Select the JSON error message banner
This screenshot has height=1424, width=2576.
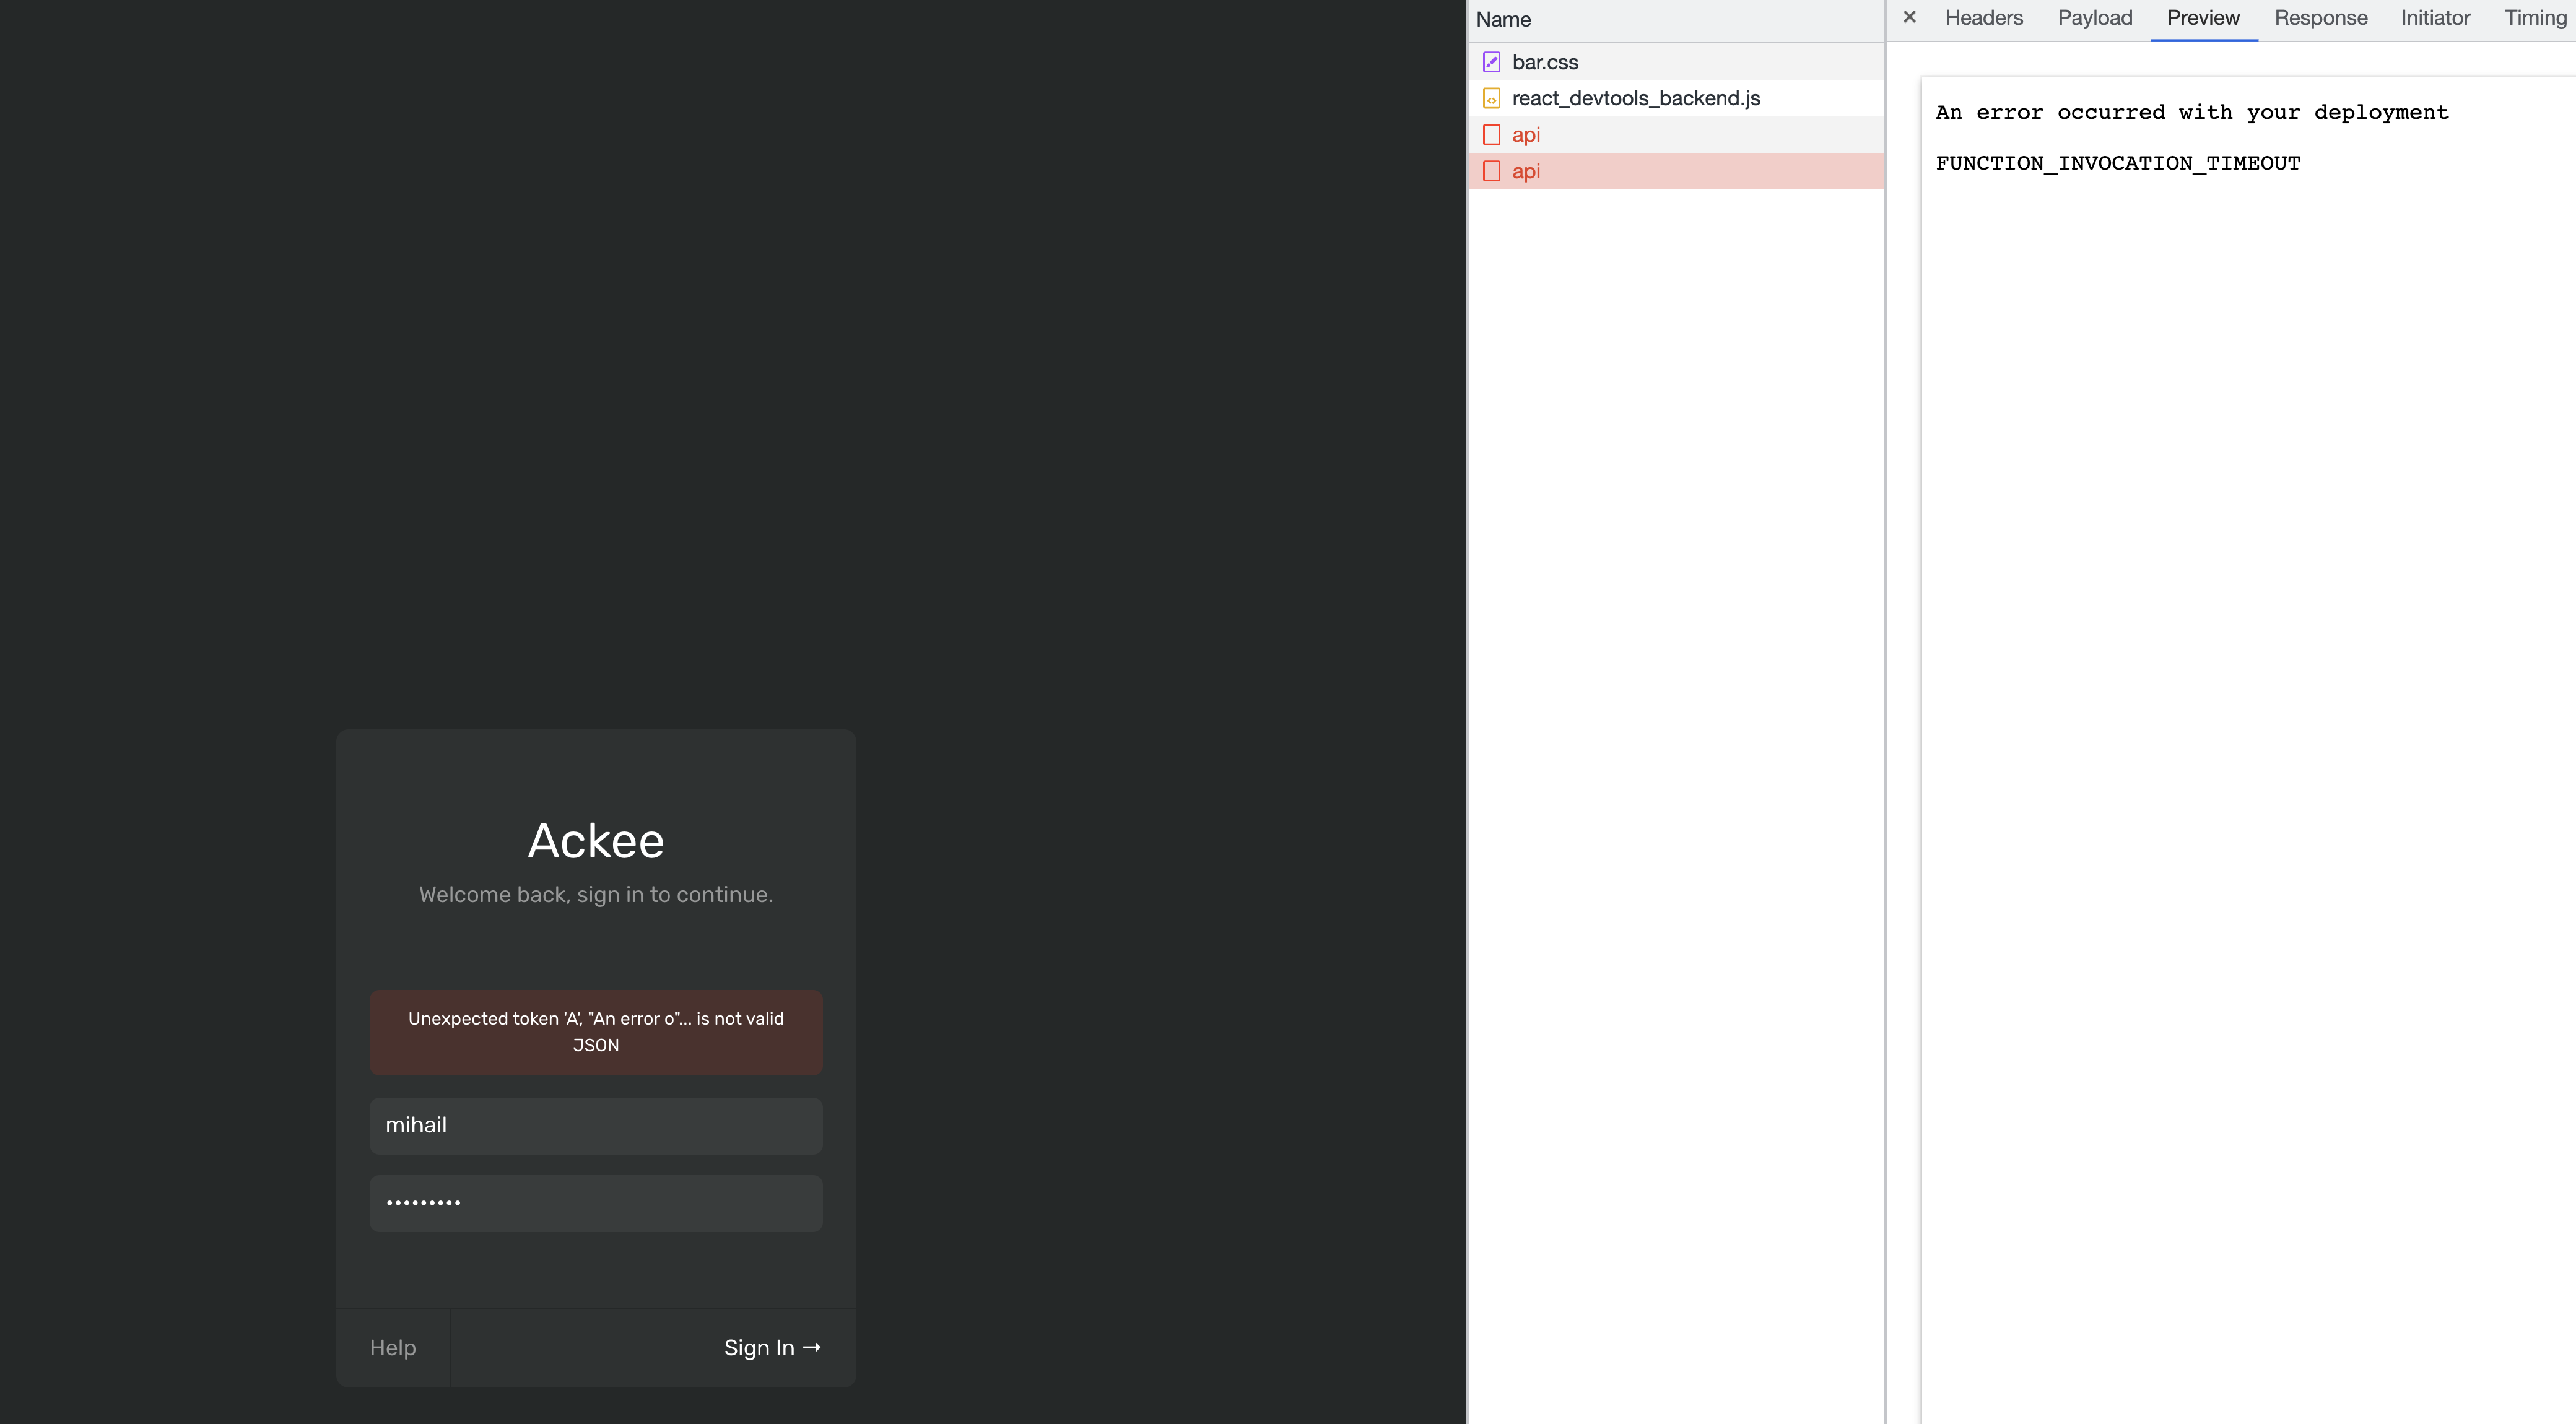click(x=595, y=1032)
